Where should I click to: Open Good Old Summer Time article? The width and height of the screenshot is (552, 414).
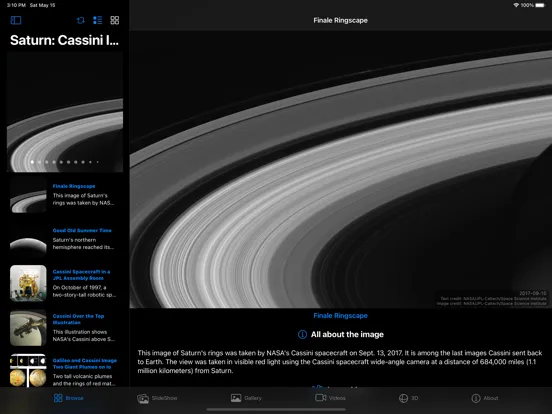[x=82, y=230]
